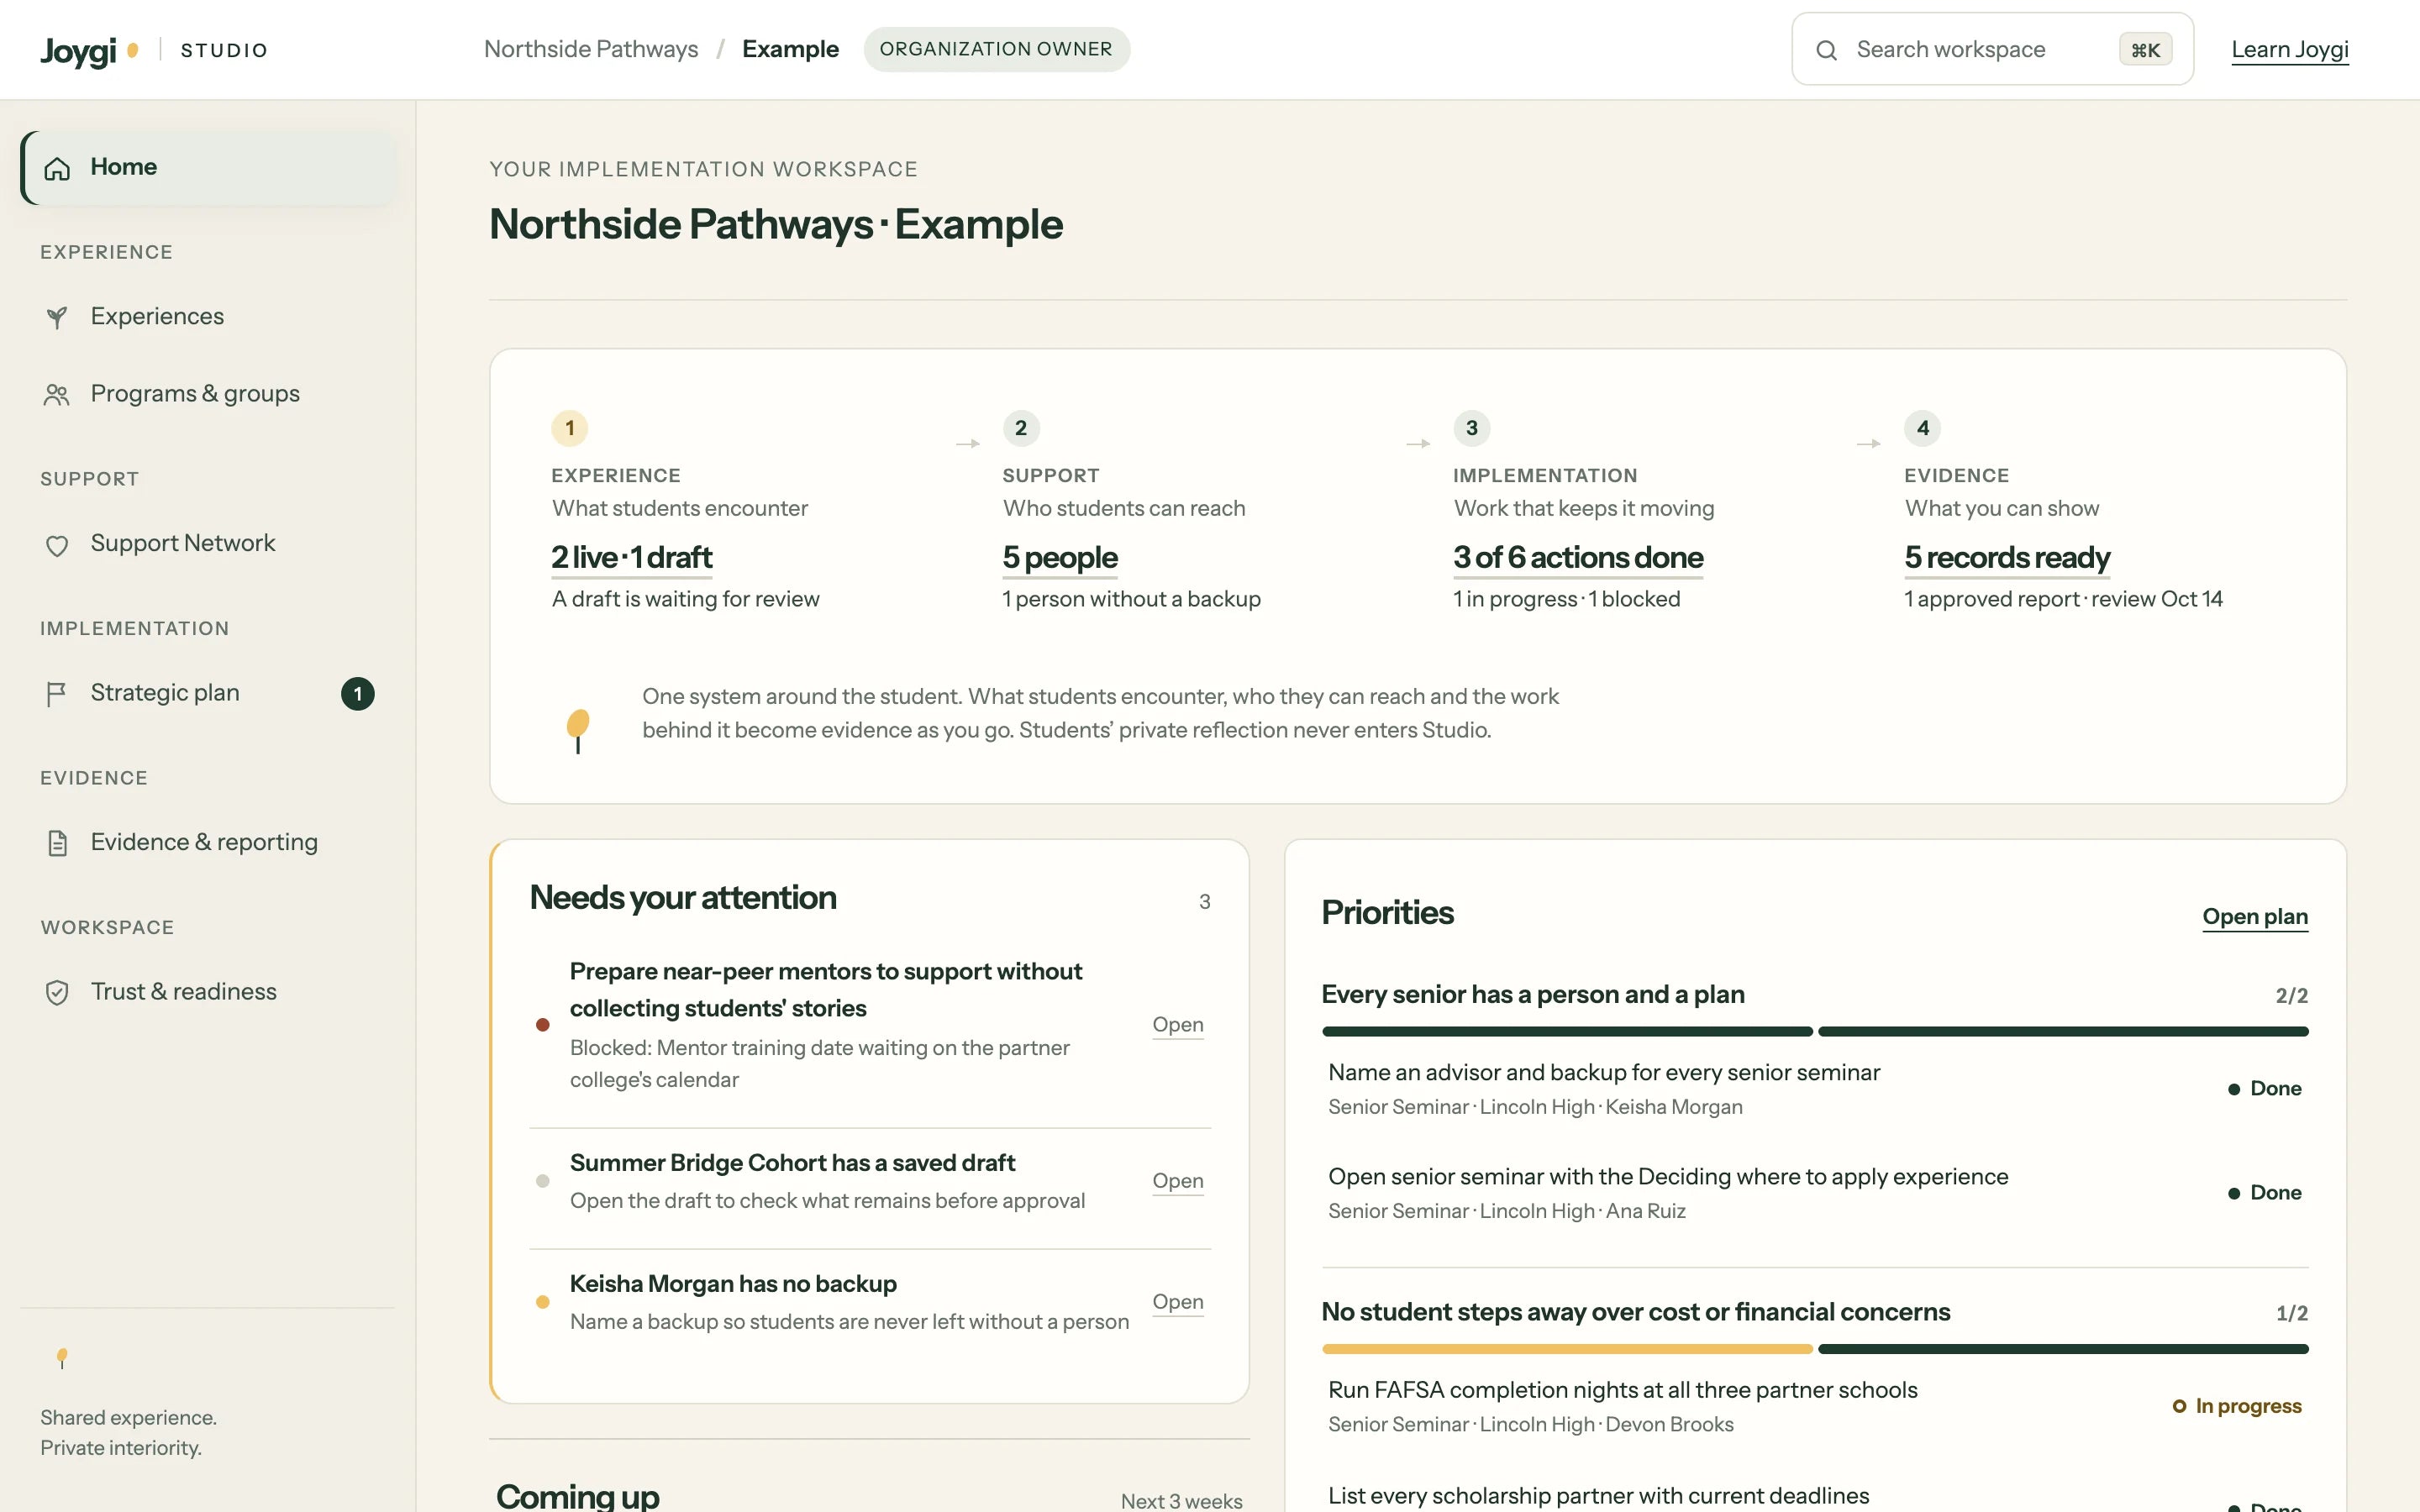
Task: Click 'Every senior has a person' progress bar
Action: 1815,1031
